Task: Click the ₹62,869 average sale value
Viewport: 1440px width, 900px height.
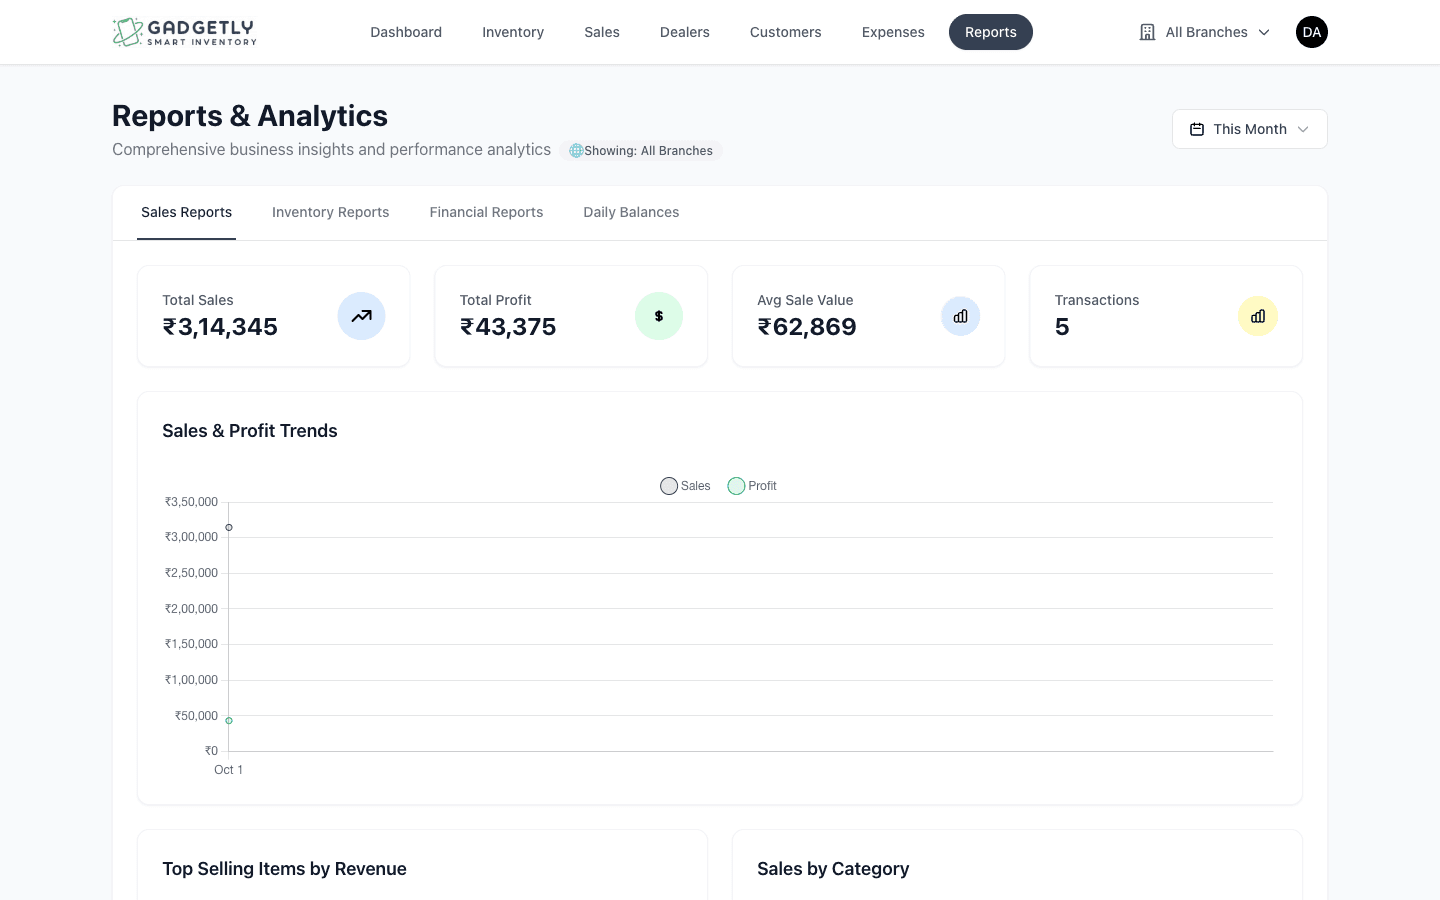Action: coord(807,327)
